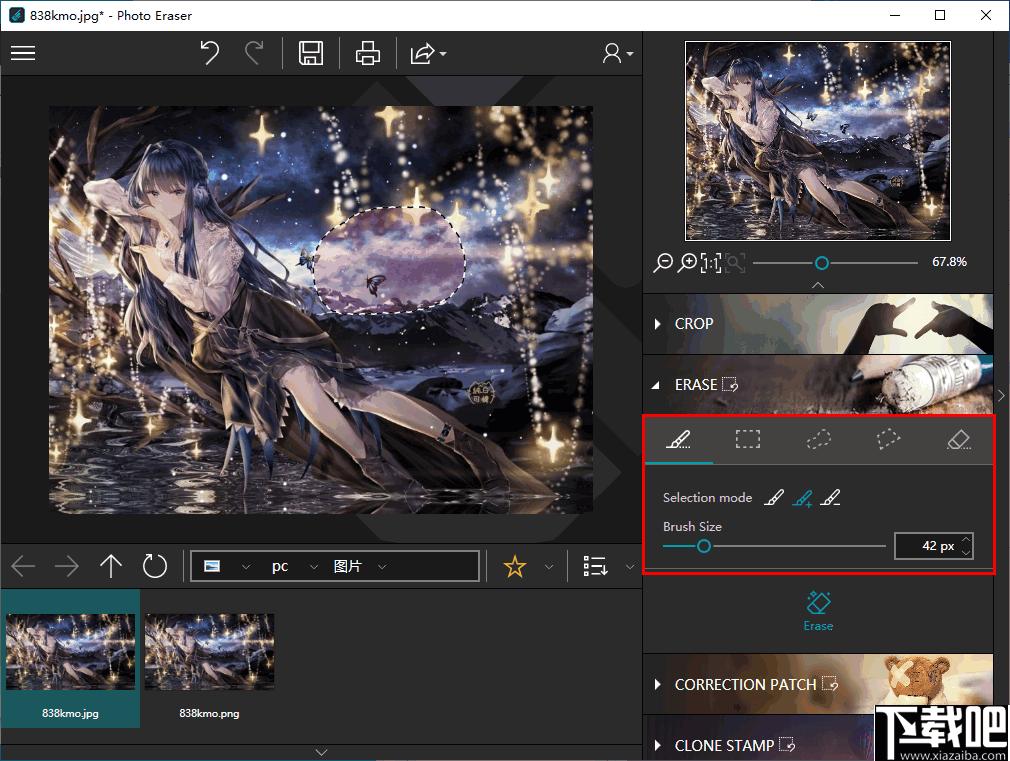
Task: Click the path location image icon
Action: [x=212, y=566]
